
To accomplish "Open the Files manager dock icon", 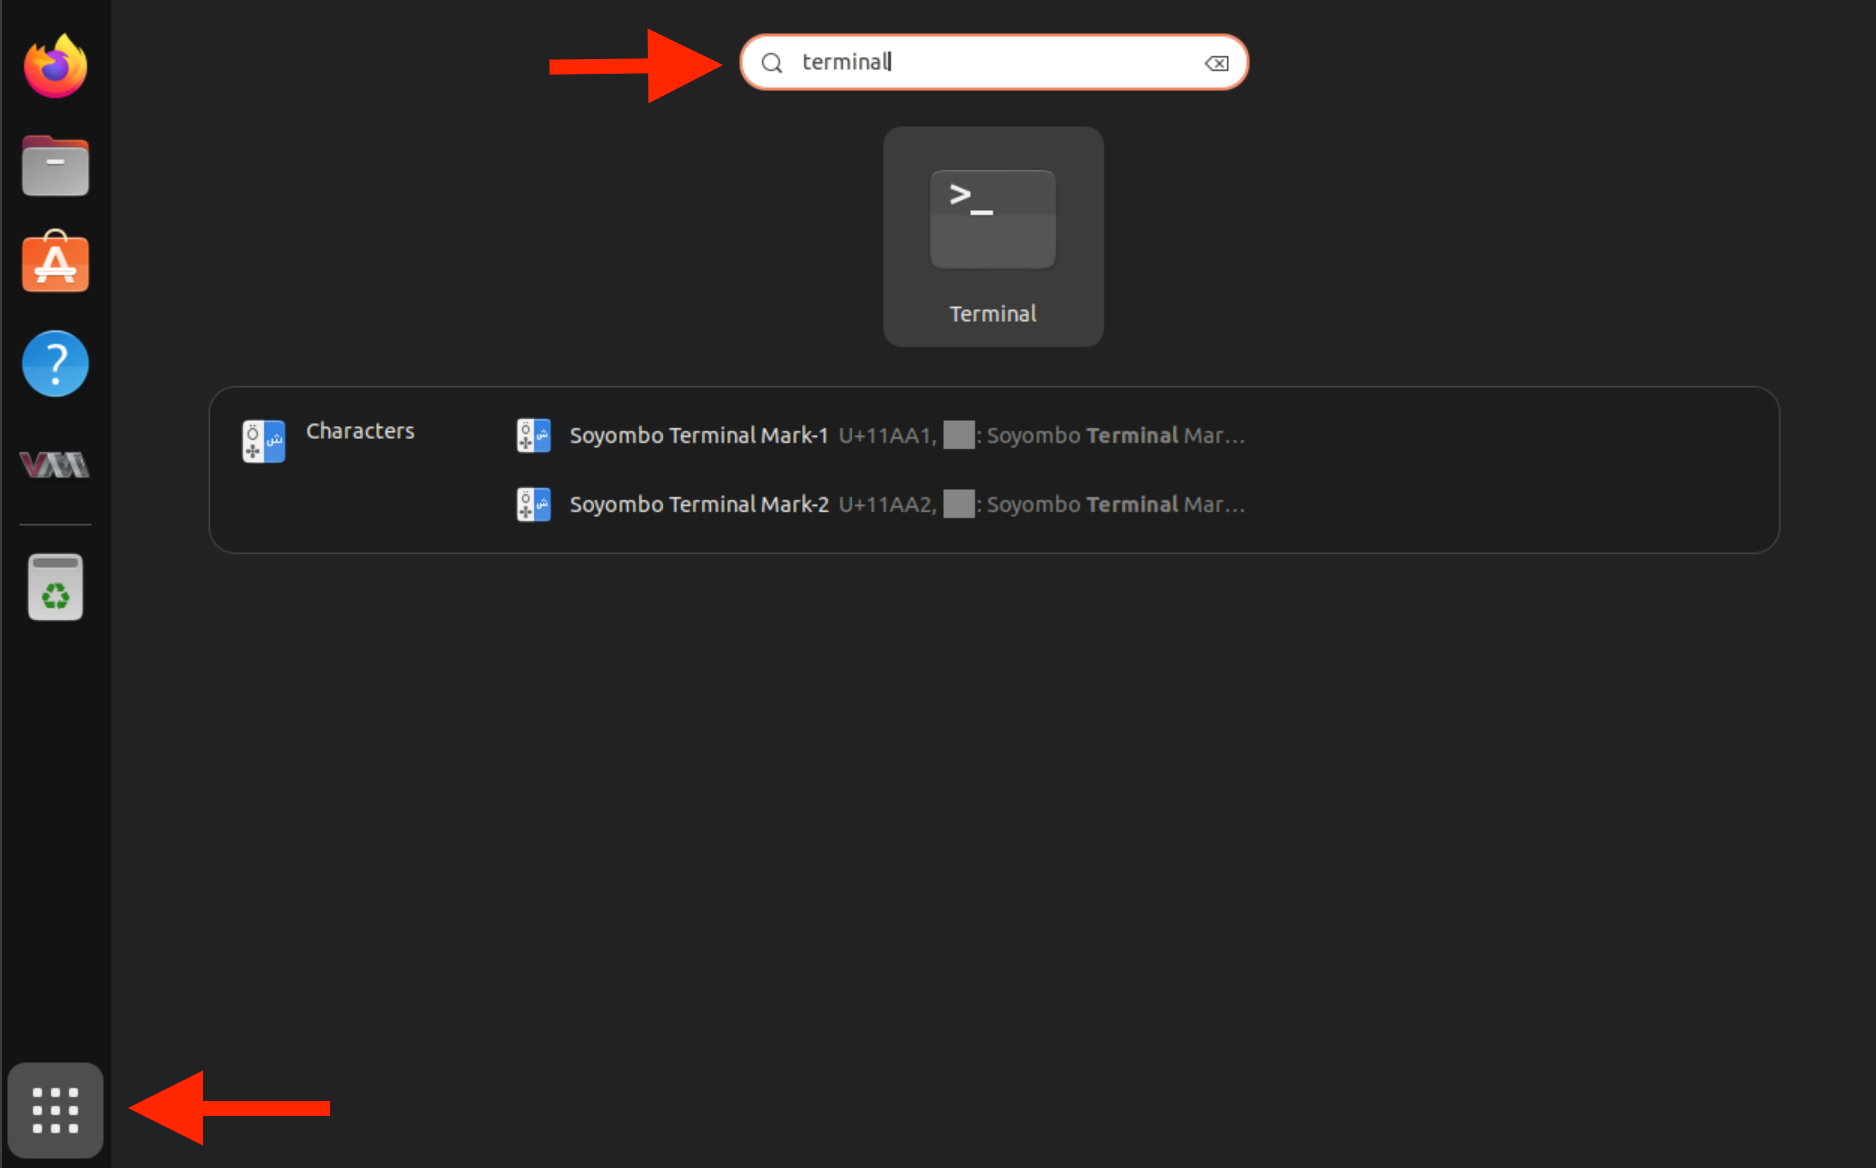I will click(56, 166).
